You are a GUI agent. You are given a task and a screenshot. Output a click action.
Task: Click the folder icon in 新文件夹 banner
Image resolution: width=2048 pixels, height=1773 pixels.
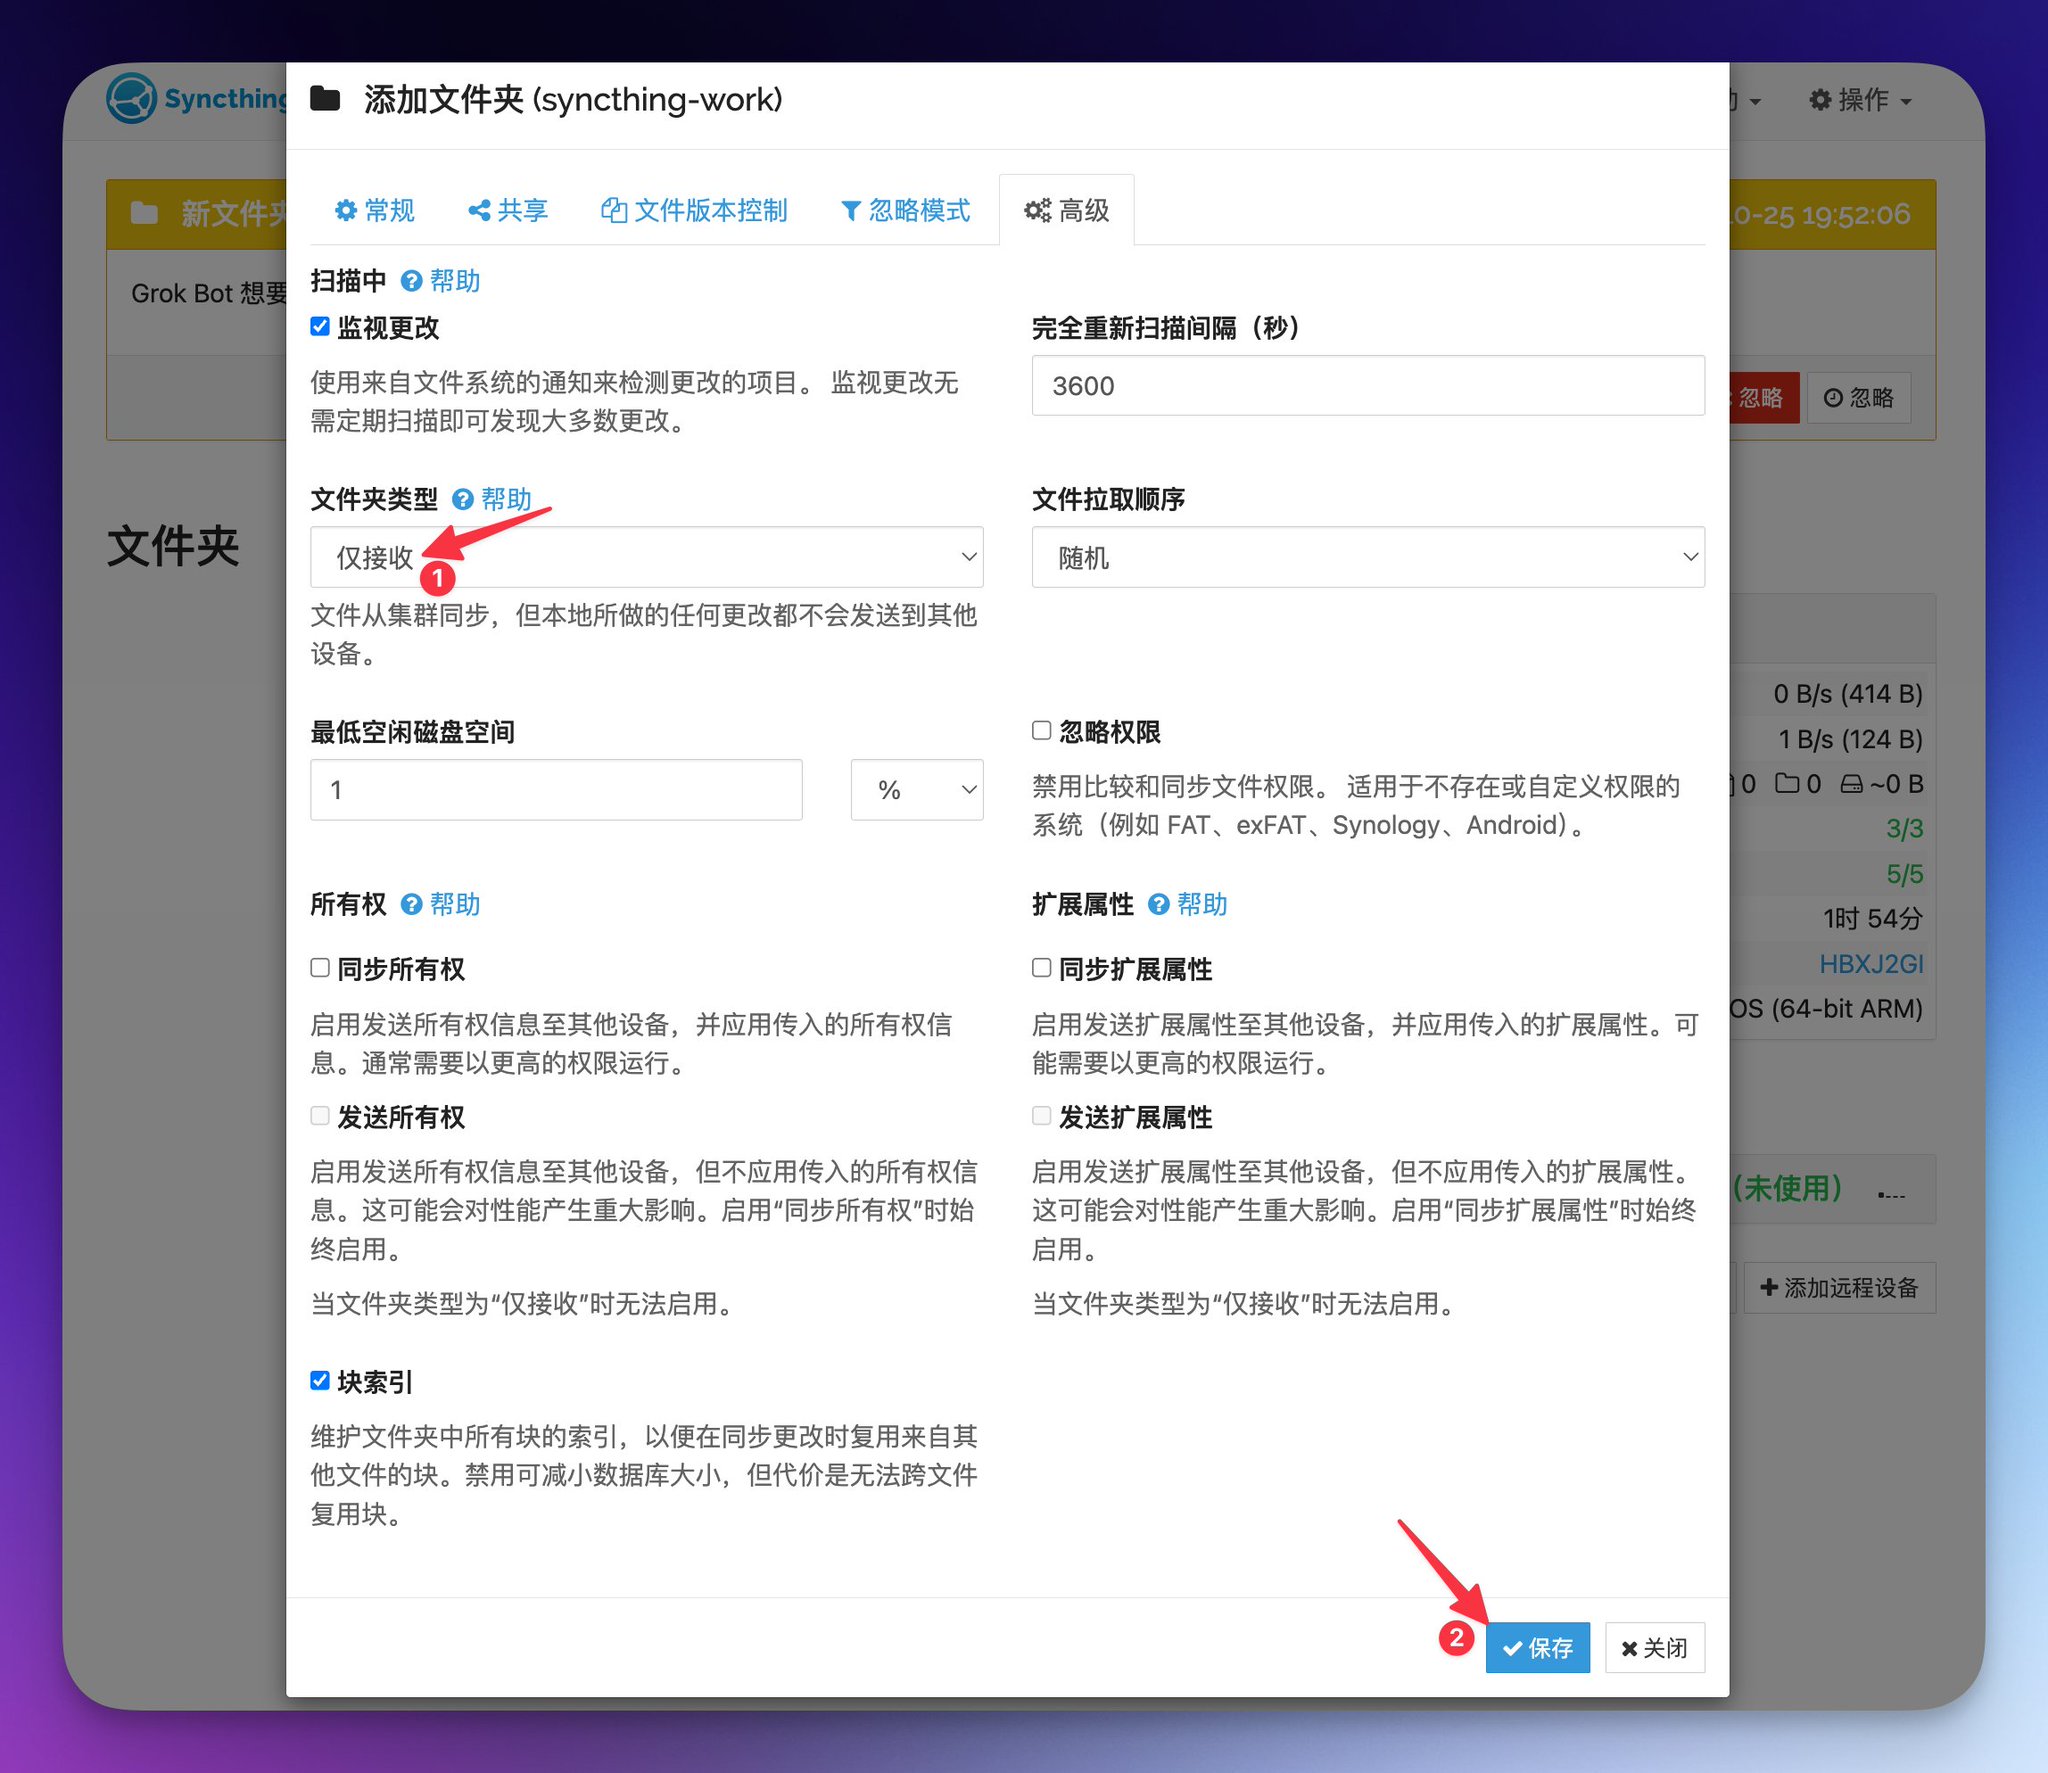145,213
